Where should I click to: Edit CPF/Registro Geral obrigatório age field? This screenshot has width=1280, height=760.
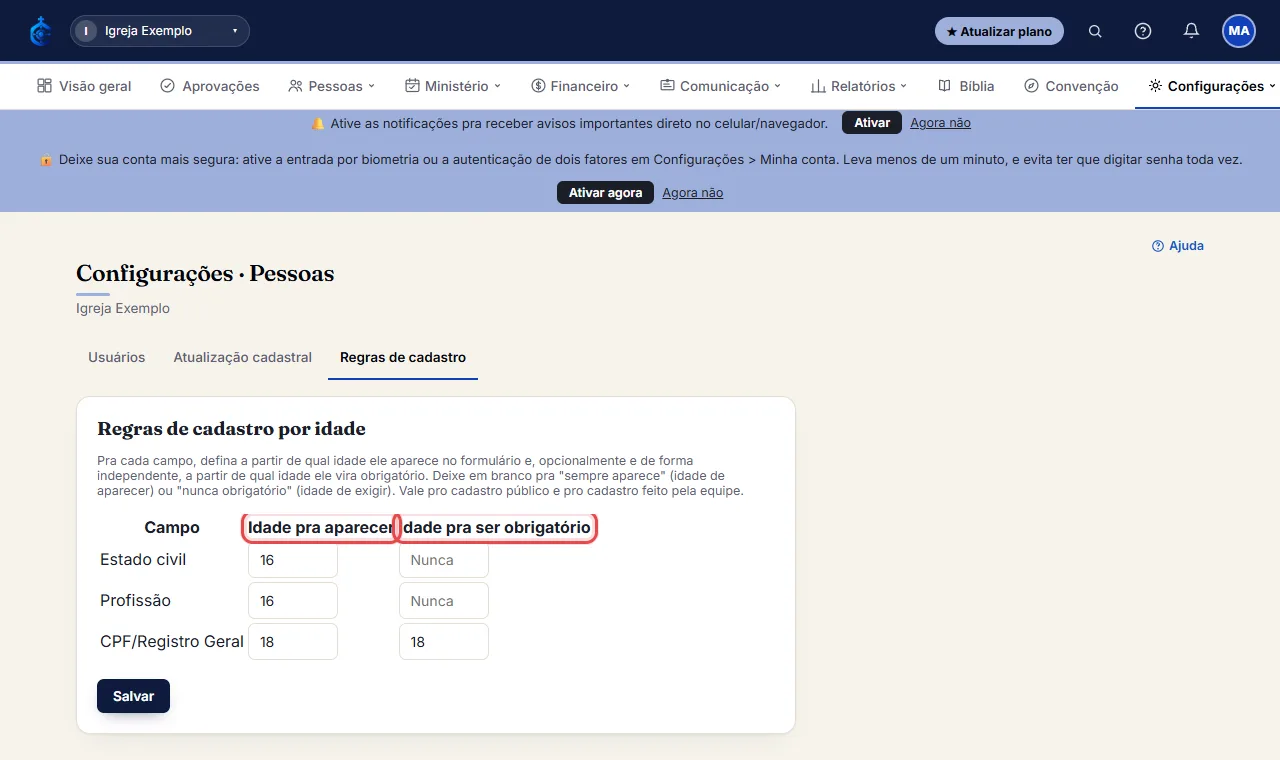pos(444,642)
